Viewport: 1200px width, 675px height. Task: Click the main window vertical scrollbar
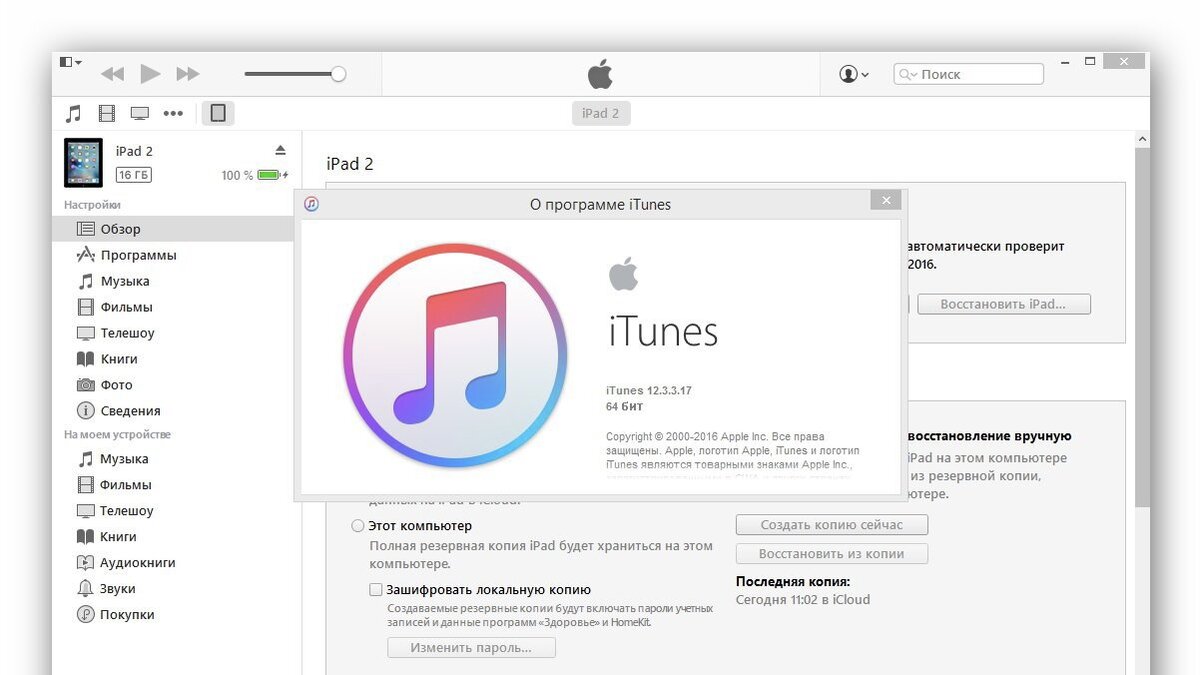tap(1142, 328)
